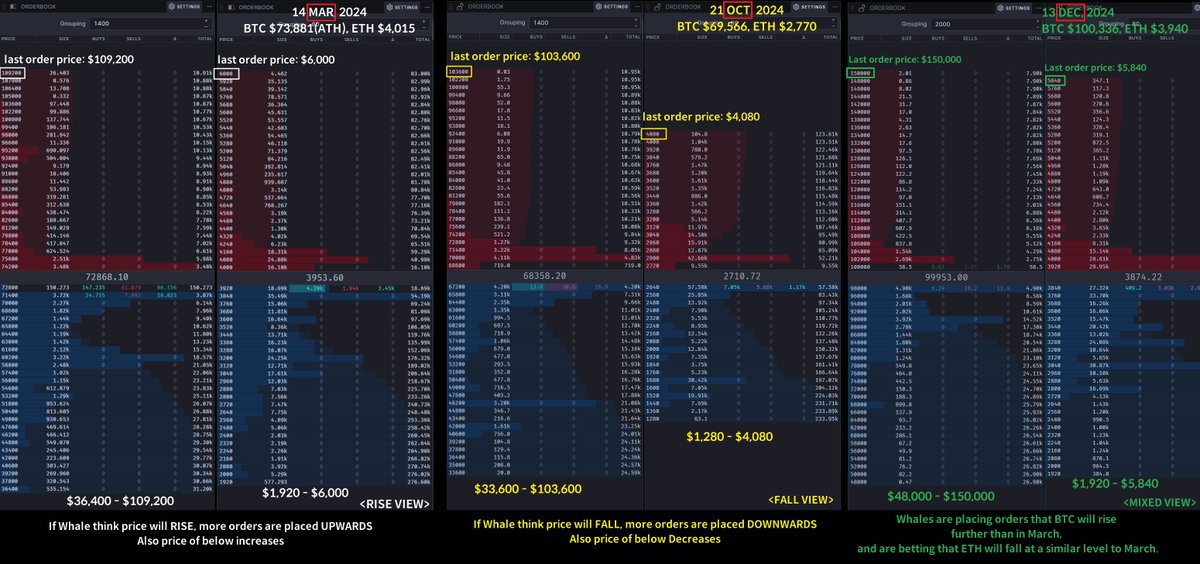Image resolution: width=1200 pixels, height=564 pixels.
Task: Click TOTAL column header in March BTC orderbook
Action: (x=204, y=38)
